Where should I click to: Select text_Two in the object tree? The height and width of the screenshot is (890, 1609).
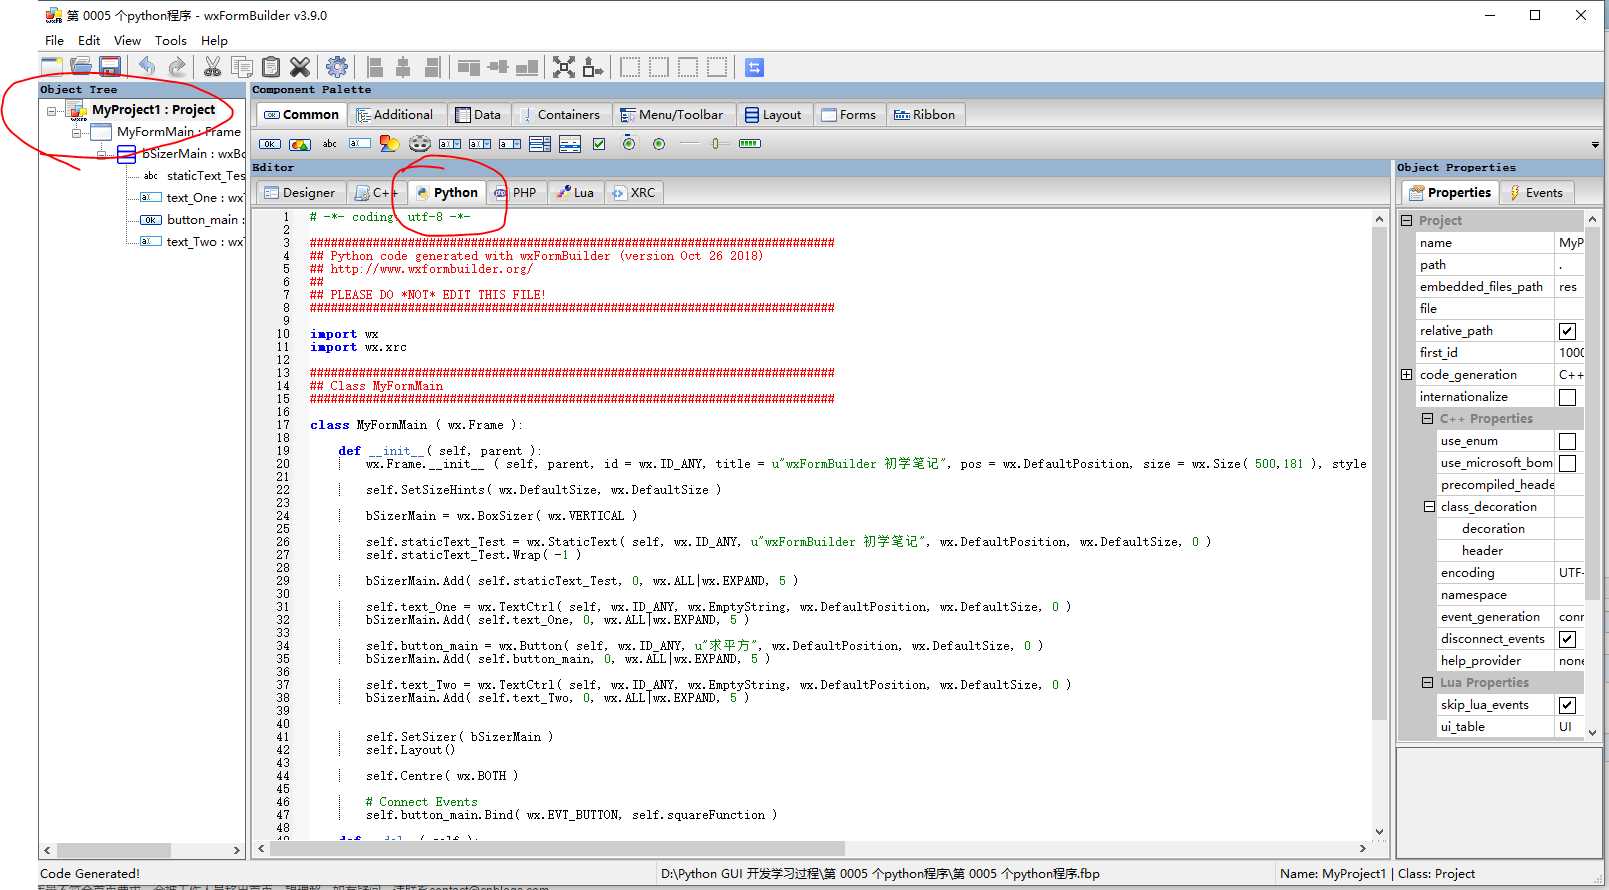tap(192, 242)
